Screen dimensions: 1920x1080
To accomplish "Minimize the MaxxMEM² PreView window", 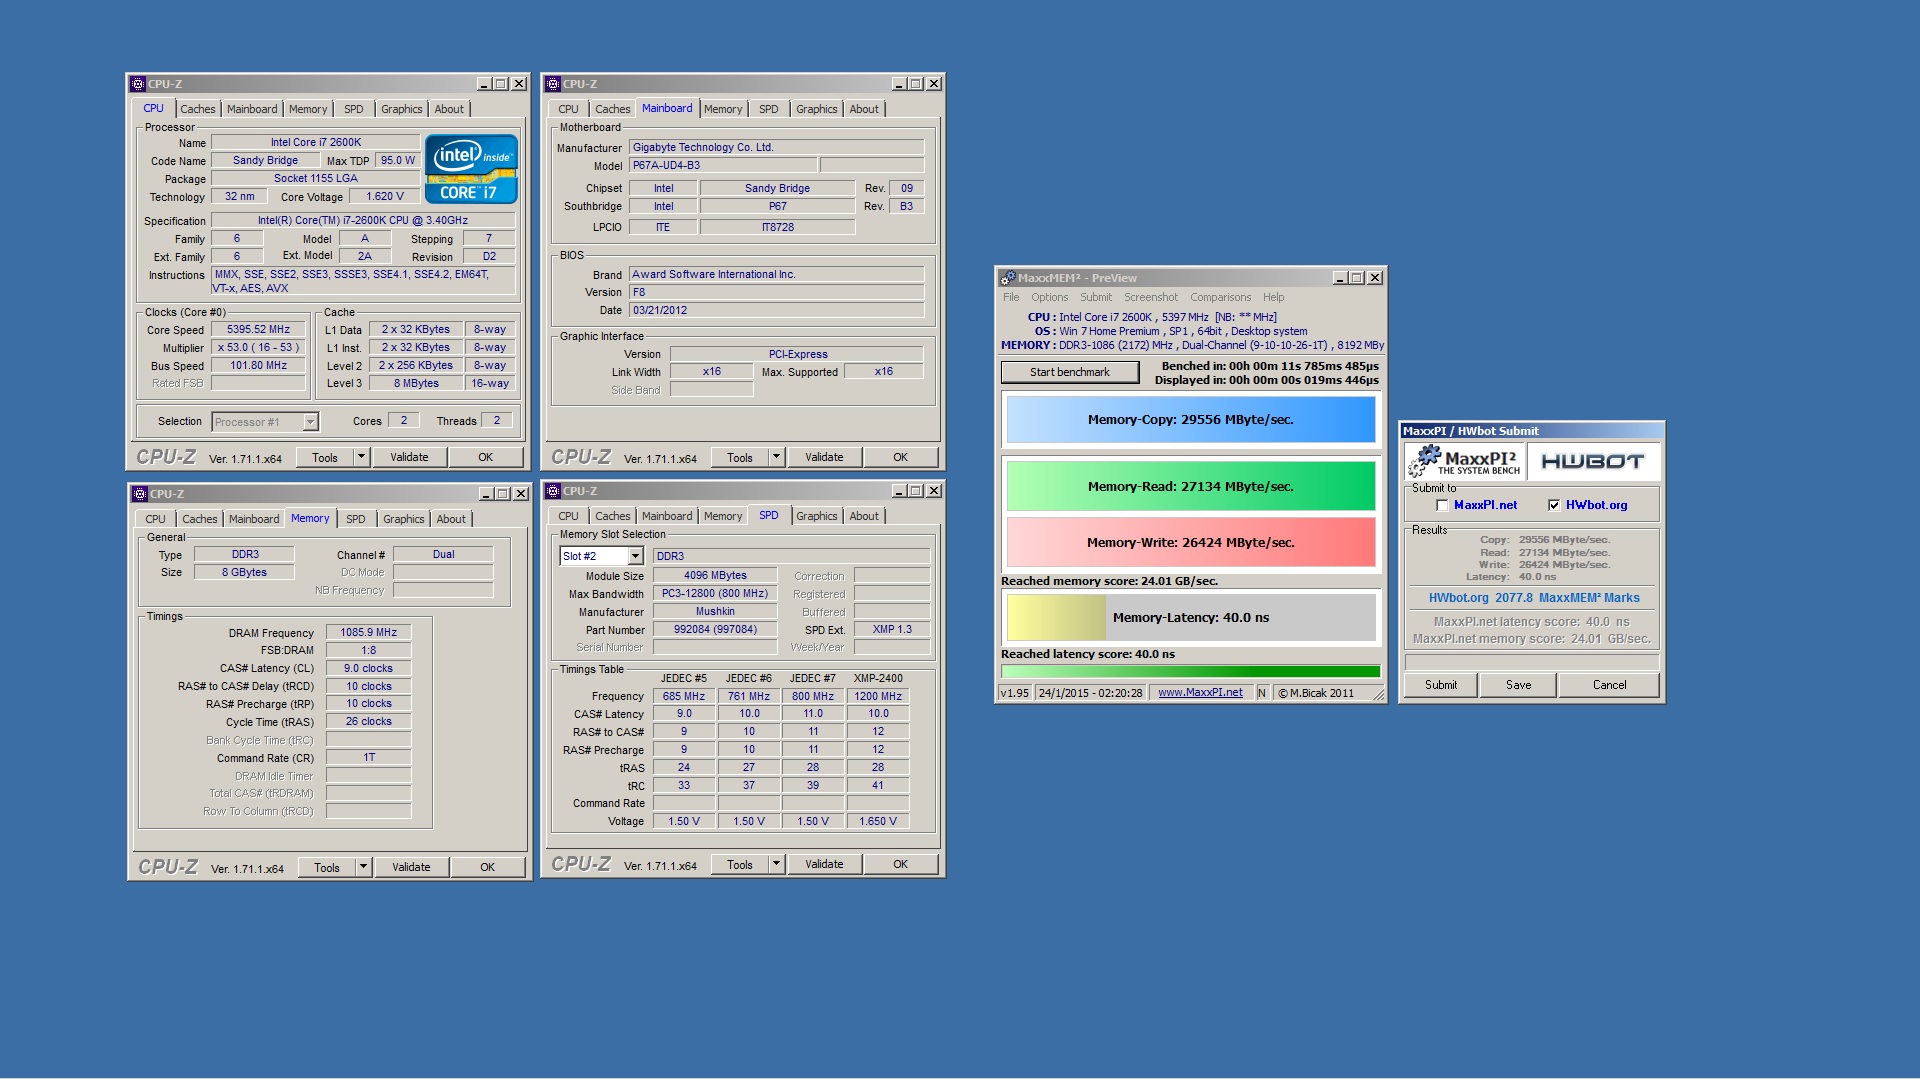I will [x=1340, y=278].
